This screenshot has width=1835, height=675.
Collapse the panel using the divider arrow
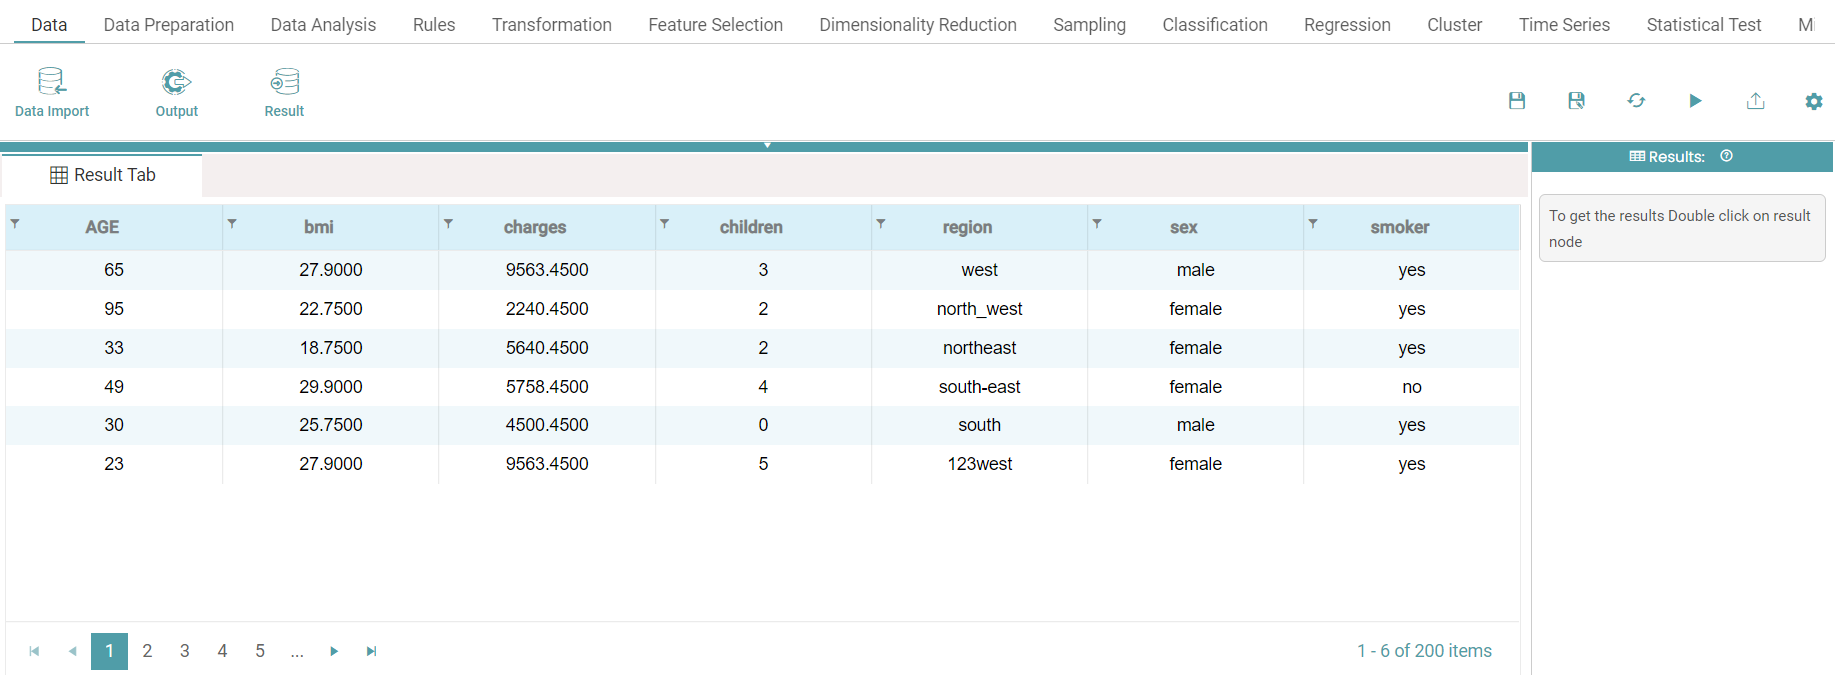tap(767, 146)
